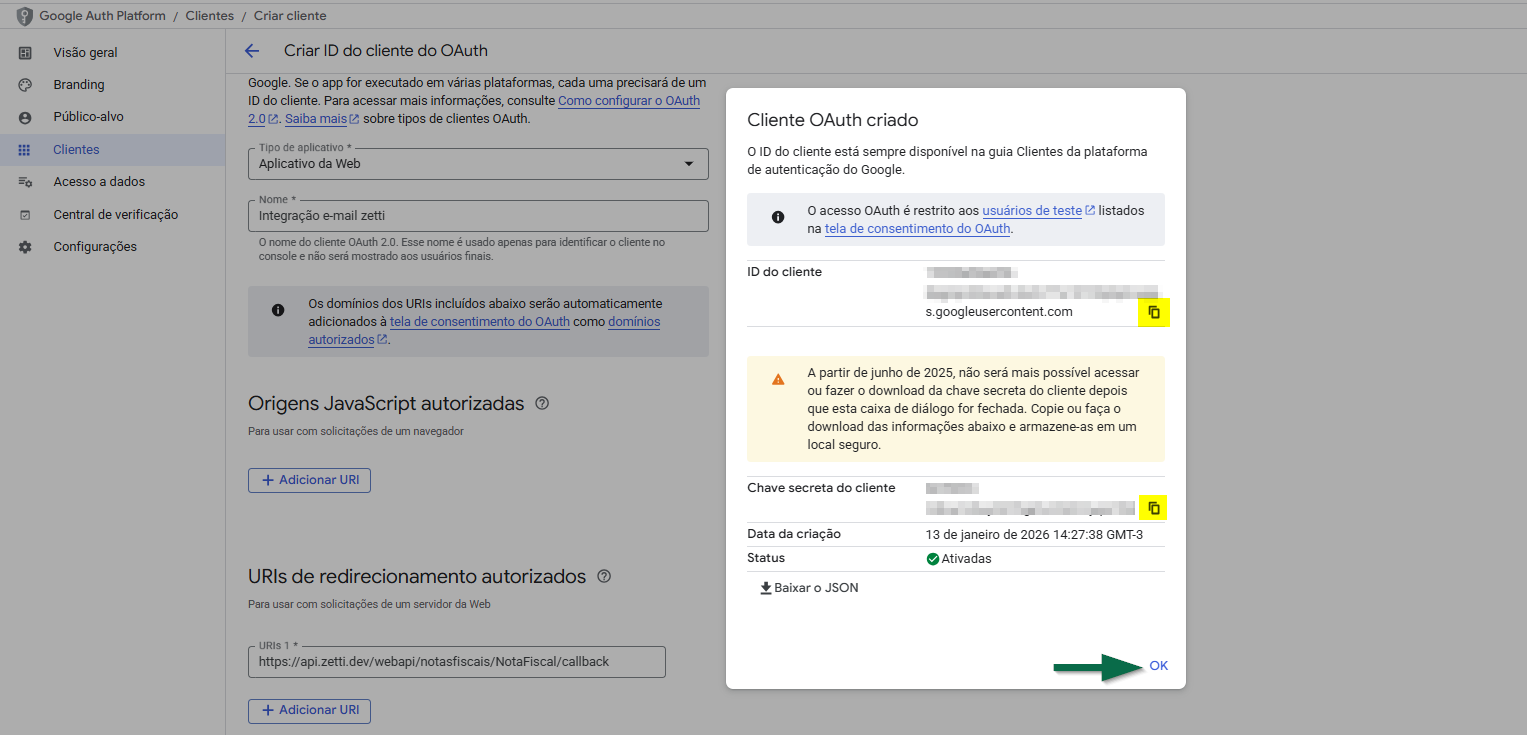Add URI under Origens JavaScript autorizadas
This screenshot has height=735, width=1527.
(310, 480)
